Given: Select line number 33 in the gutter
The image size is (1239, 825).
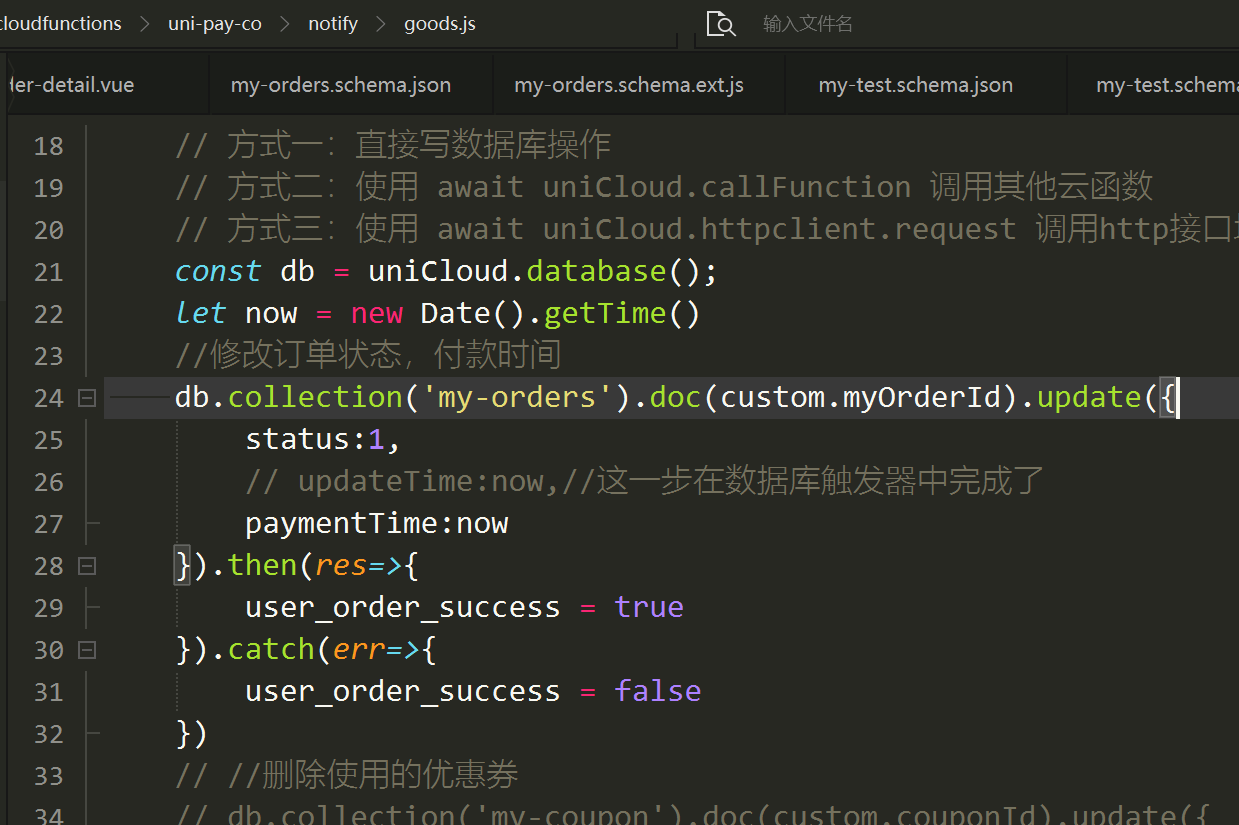Looking at the screenshot, I should 48,776.
